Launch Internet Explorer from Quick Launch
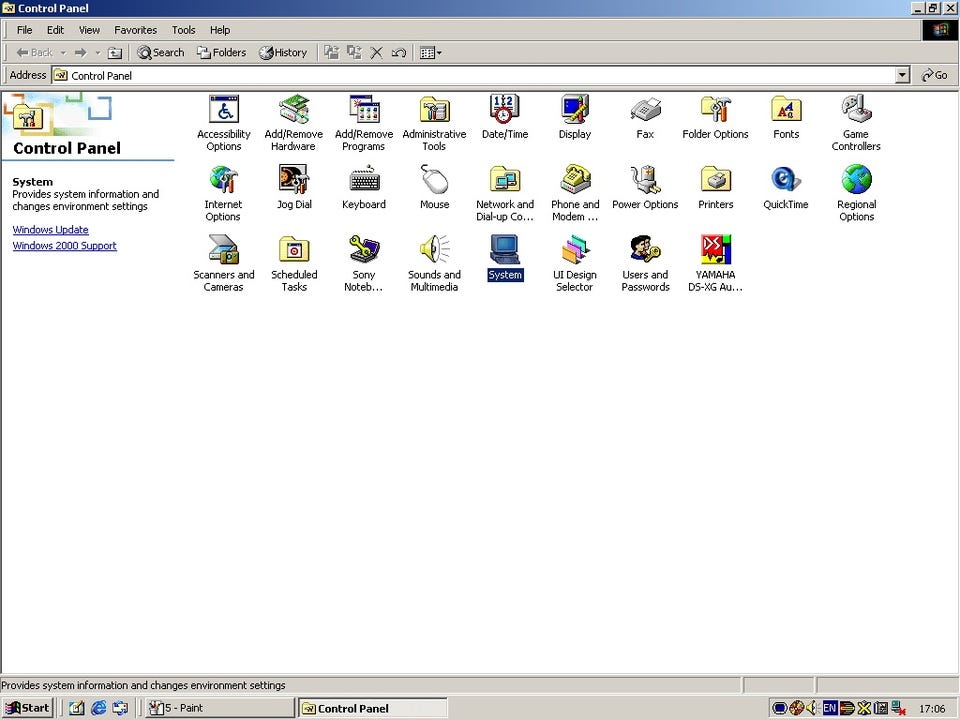This screenshot has width=960, height=720. coord(99,708)
